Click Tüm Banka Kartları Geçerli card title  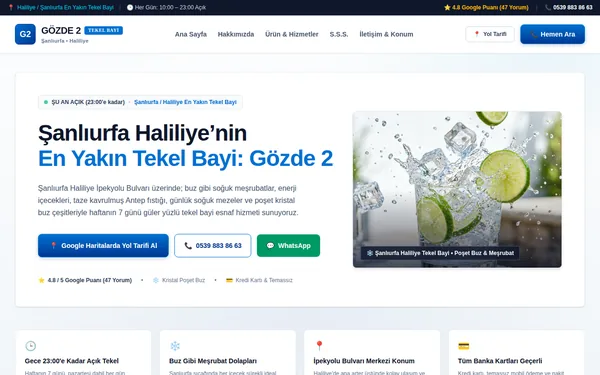pos(500,361)
